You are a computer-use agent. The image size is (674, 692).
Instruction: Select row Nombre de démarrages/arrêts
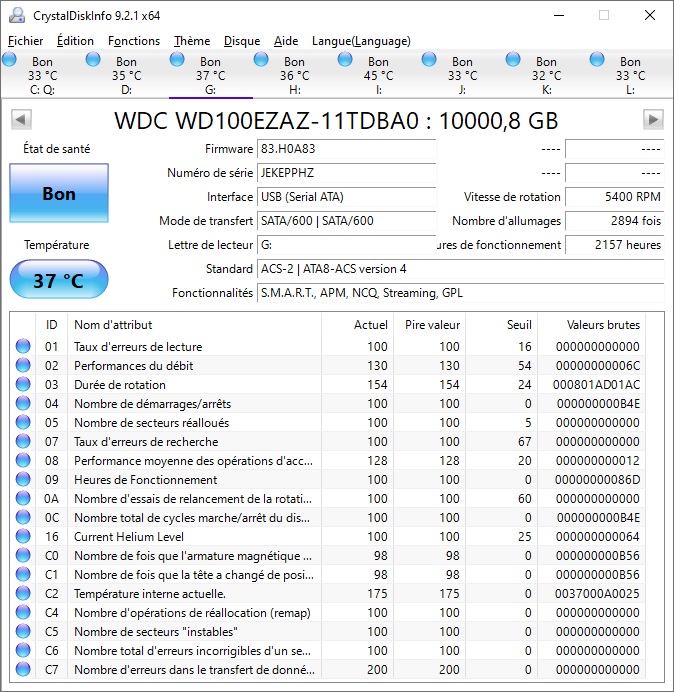coord(328,403)
